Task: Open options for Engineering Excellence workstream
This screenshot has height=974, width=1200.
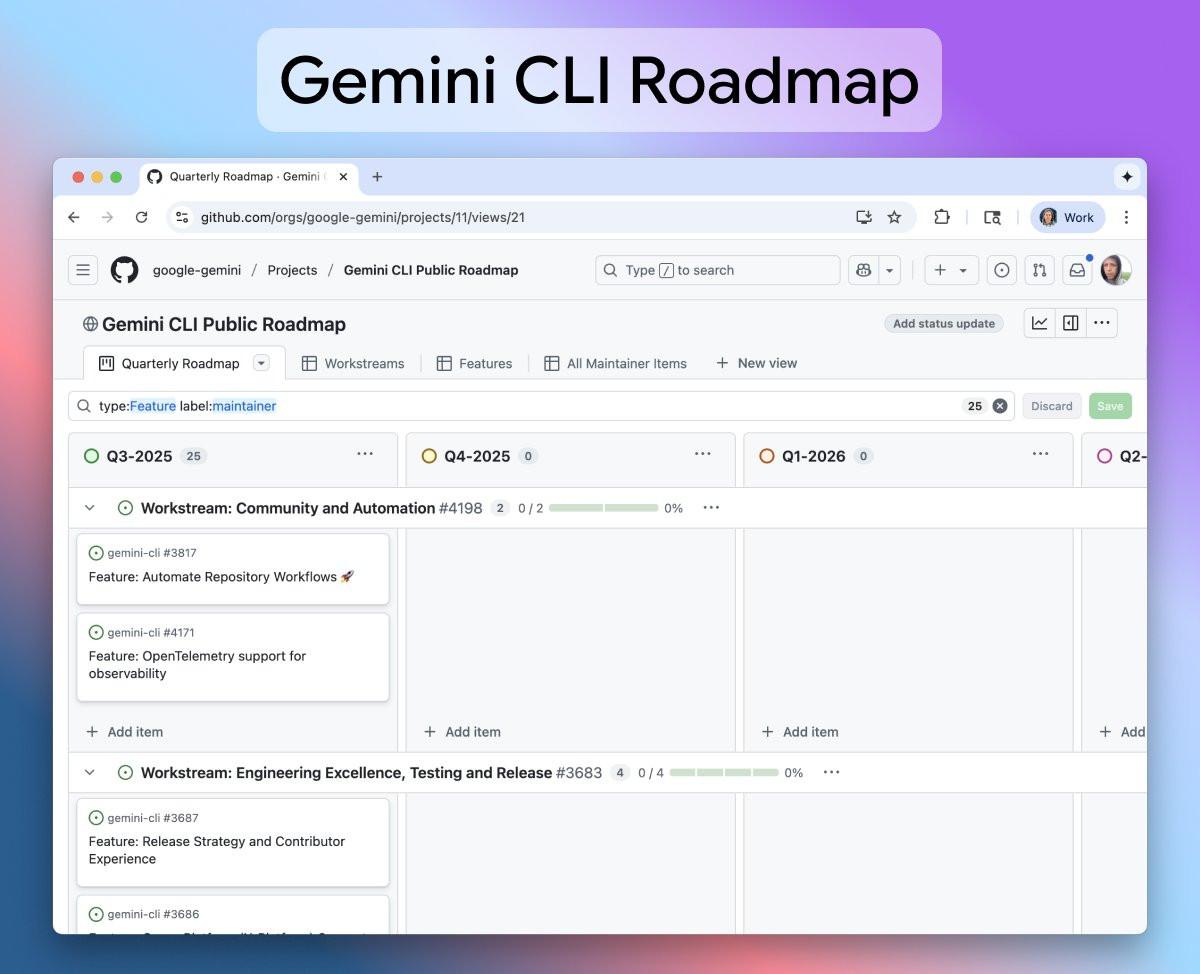Action: [x=831, y=773]
